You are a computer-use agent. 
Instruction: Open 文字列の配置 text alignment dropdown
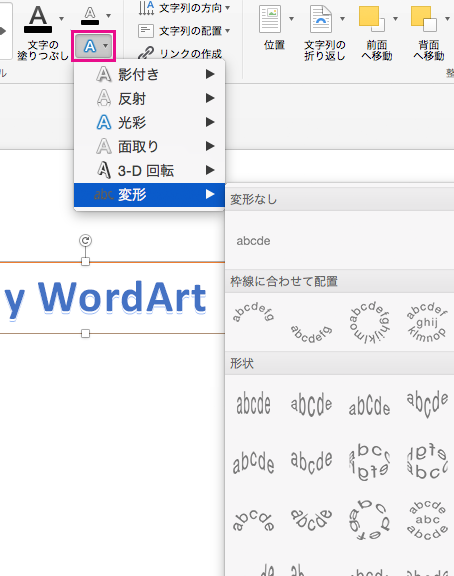(184, 31)
